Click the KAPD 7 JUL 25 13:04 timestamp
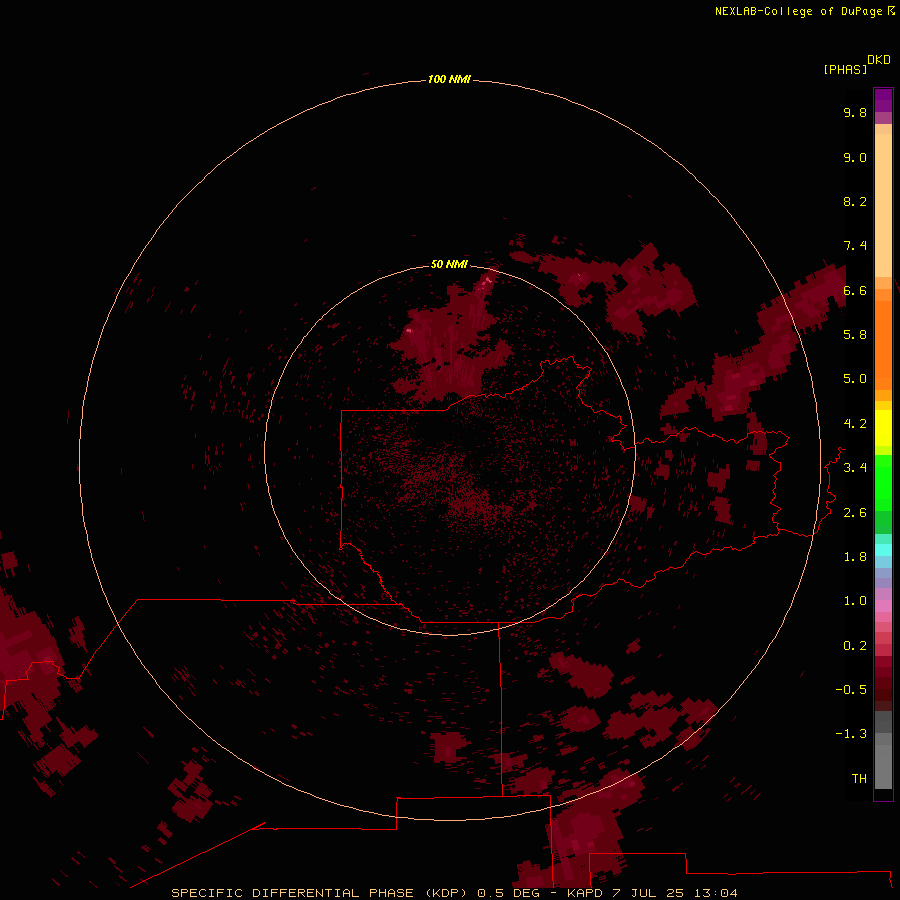This screenshot has height=900, width=900. (652, 893)
